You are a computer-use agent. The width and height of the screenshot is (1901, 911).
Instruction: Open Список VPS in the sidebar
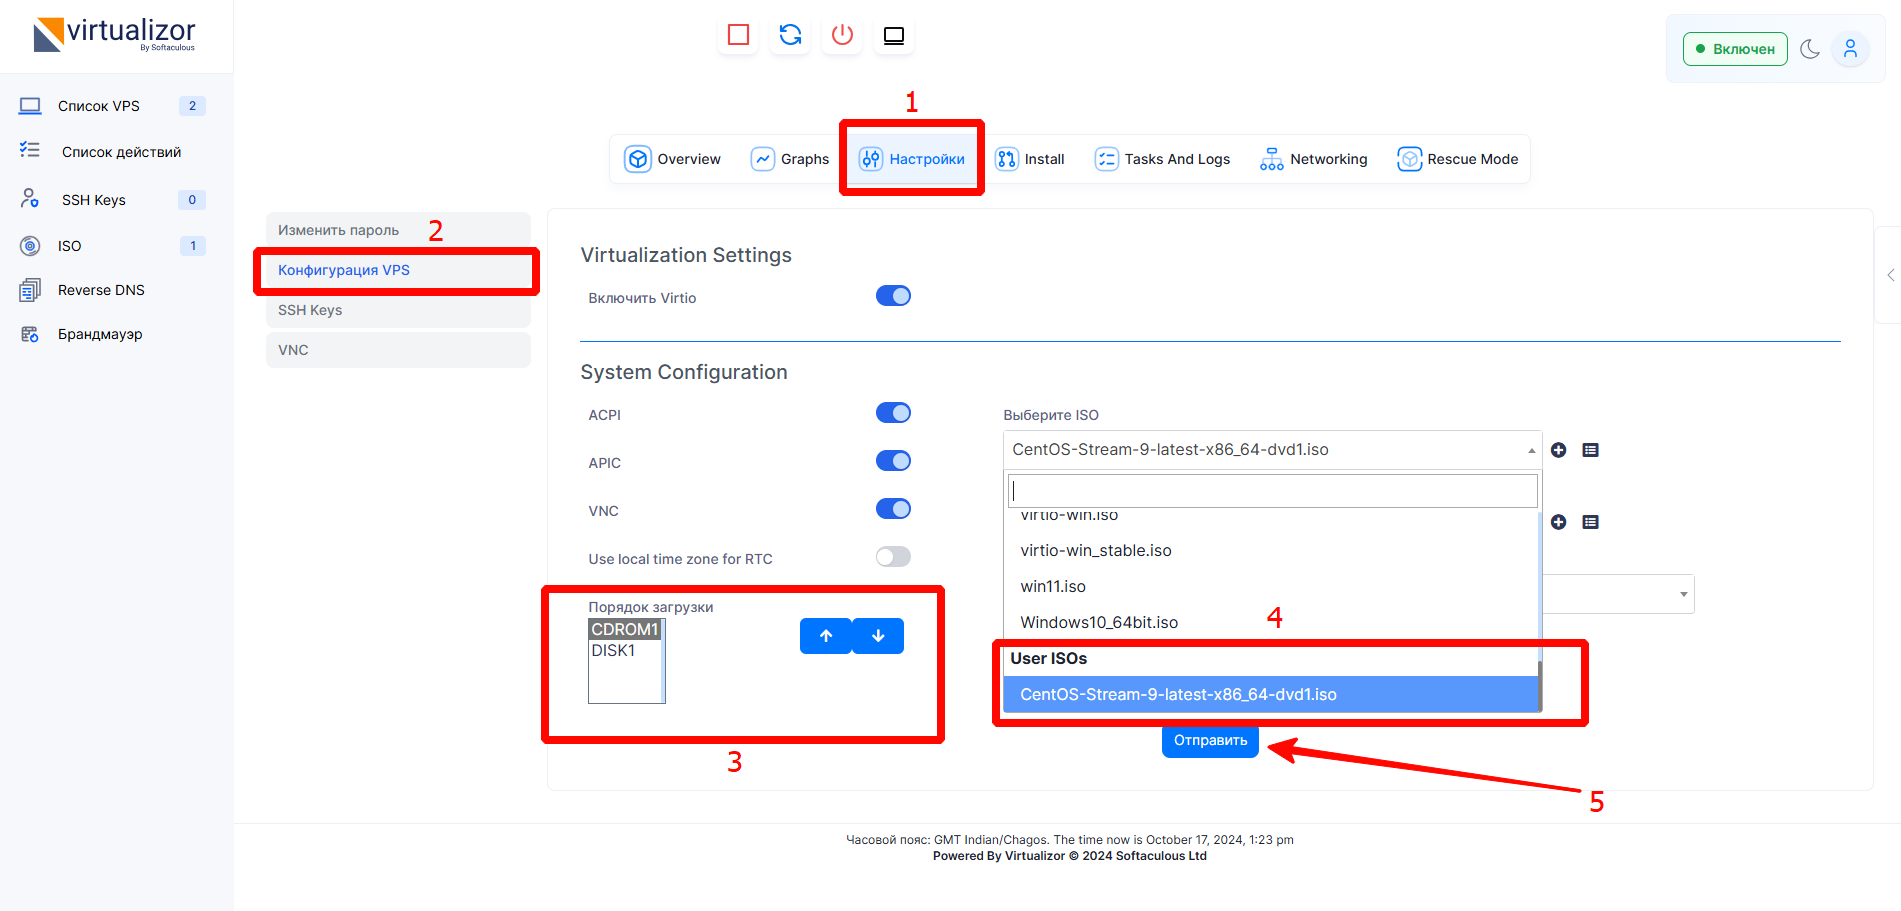point(99,106)
